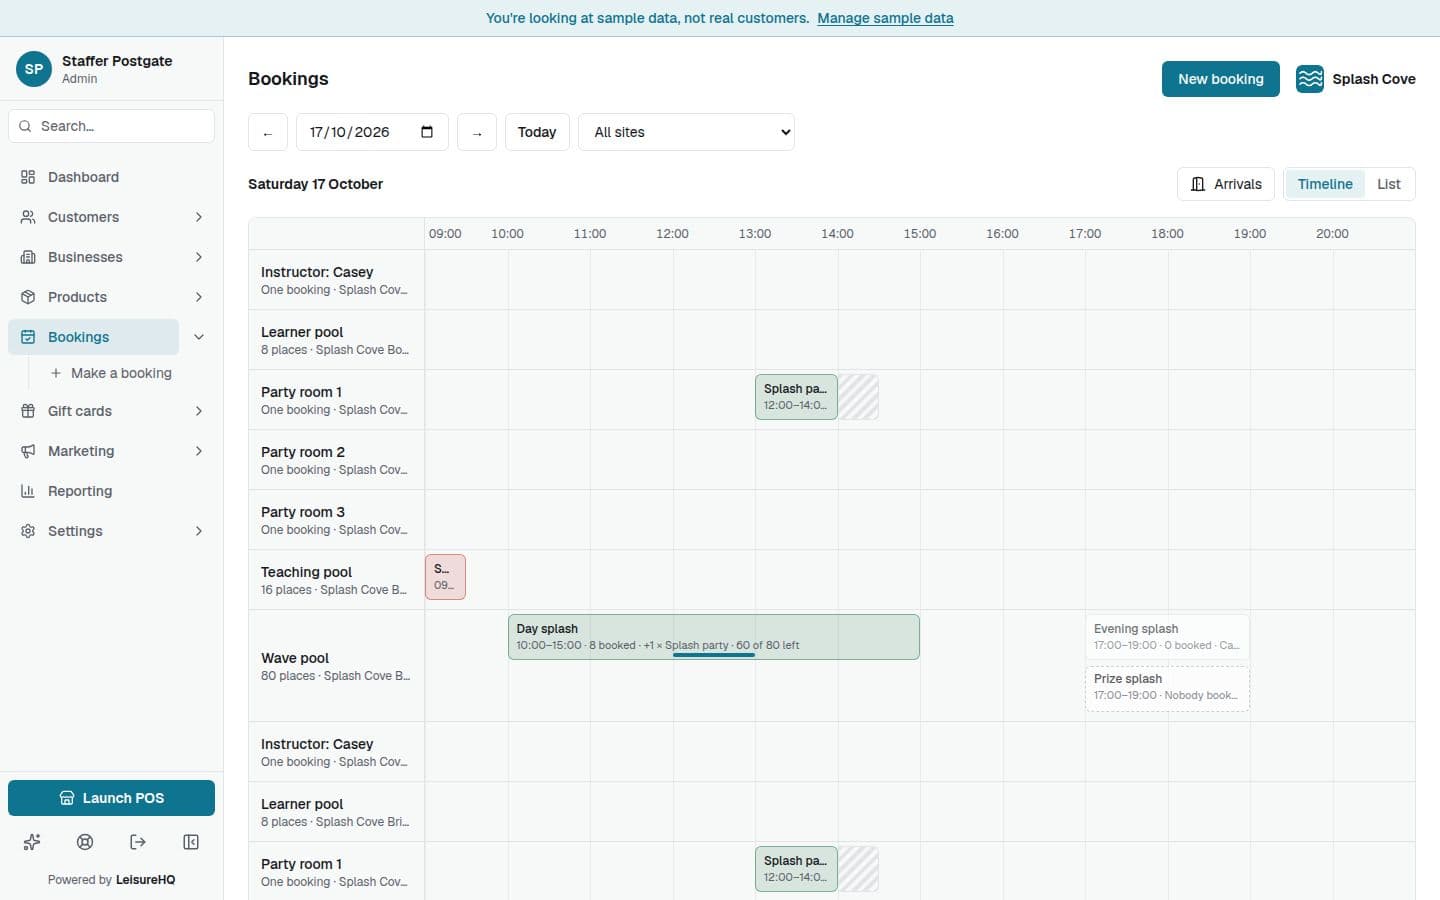Switch to List view

[1388, 184]
